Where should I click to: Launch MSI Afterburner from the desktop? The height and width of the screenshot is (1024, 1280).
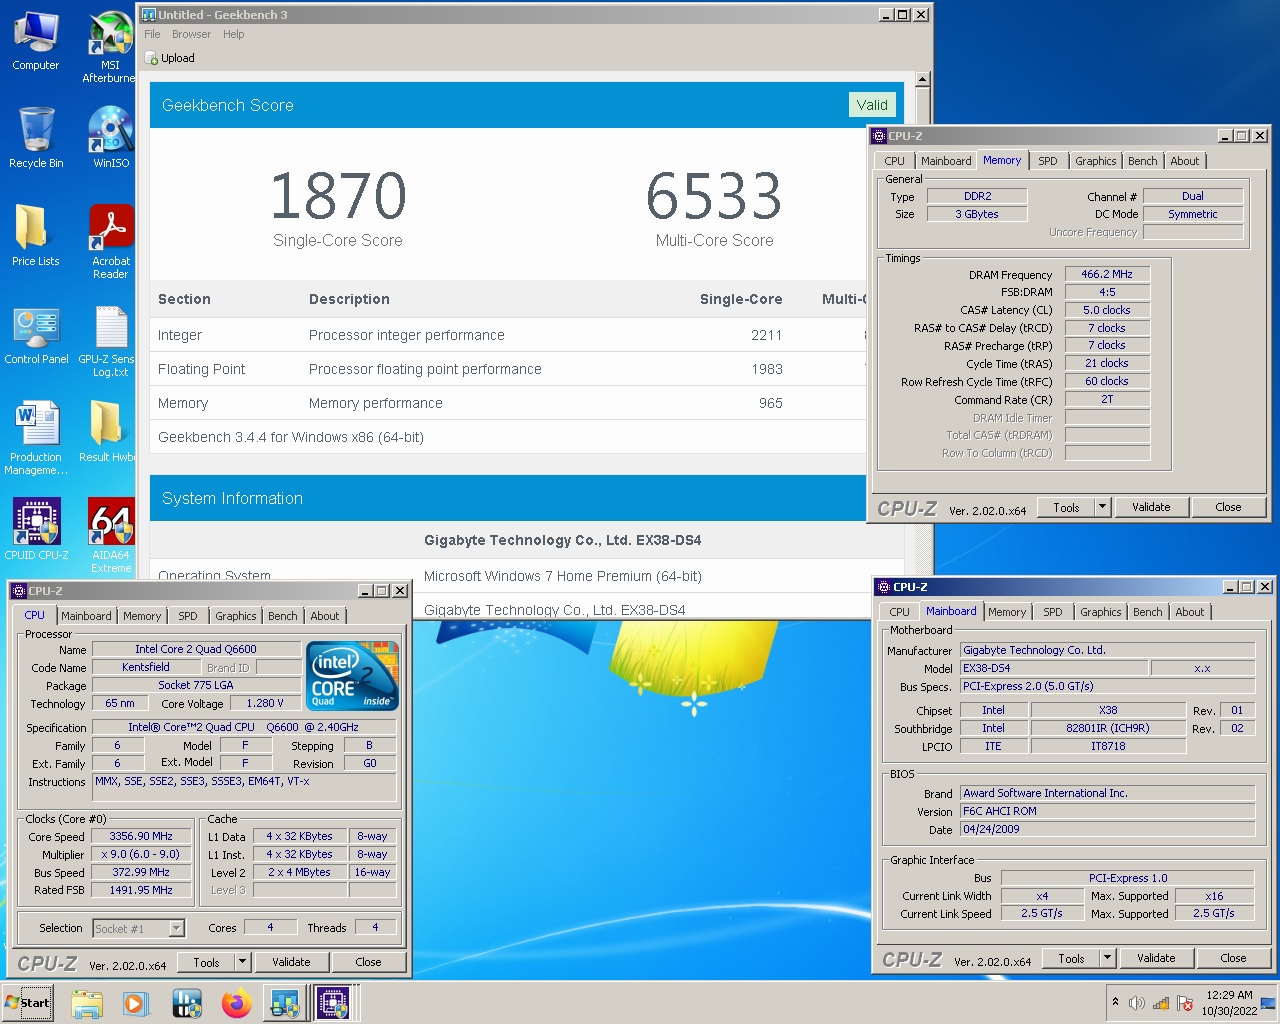click(x=109, y=46)
